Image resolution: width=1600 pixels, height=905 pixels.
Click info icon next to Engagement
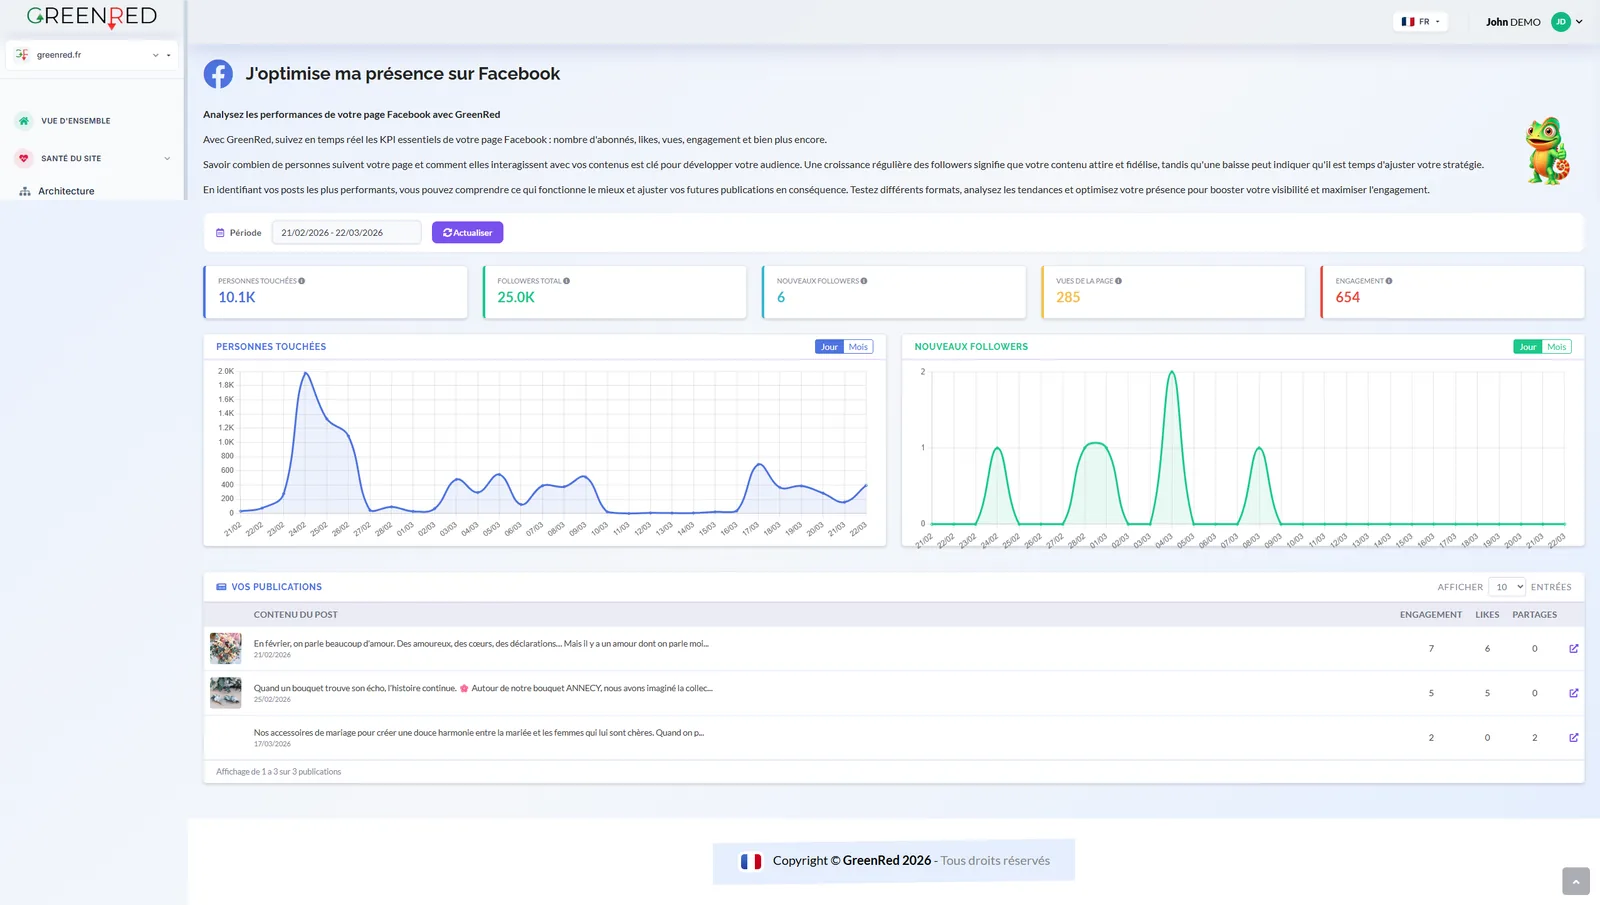[1389, 281]
